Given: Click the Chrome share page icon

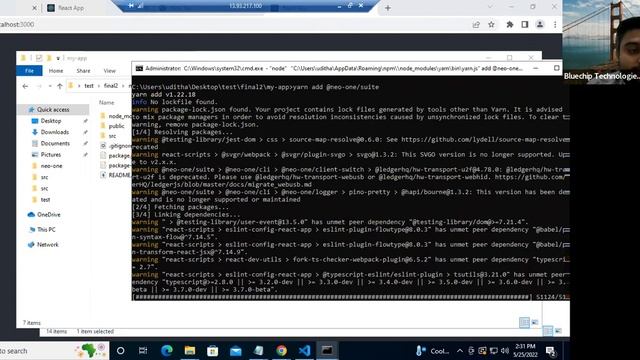Looking at the screenshot, I should tap(476, 25).
